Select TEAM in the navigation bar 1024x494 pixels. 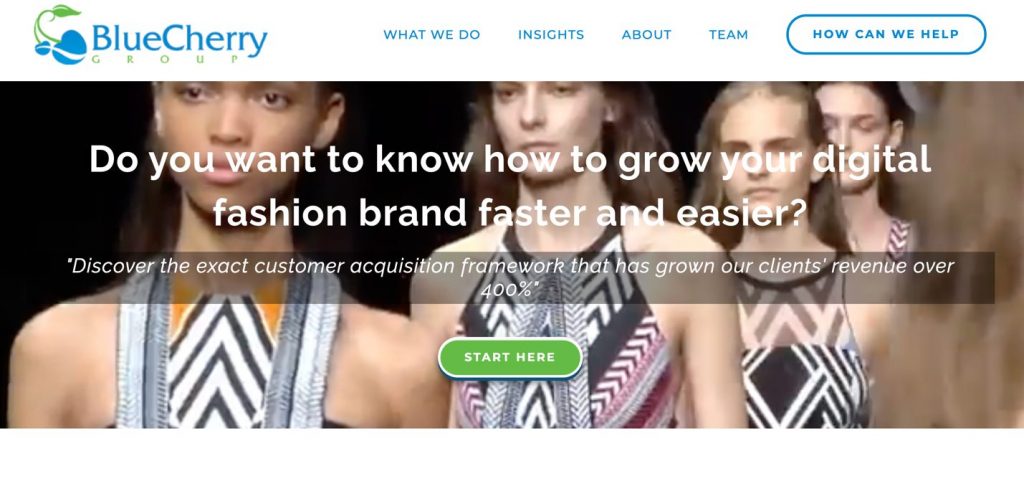(729, 35)
